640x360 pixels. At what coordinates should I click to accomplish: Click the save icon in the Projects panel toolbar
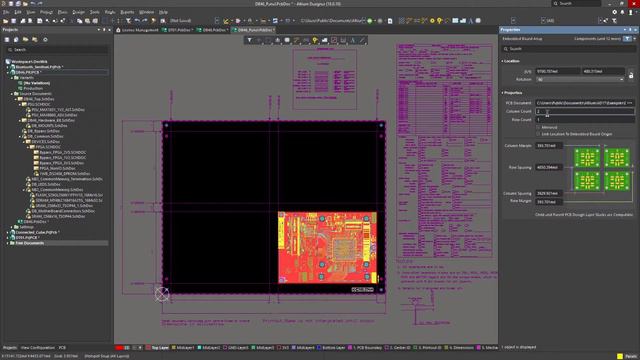(7, 40)
